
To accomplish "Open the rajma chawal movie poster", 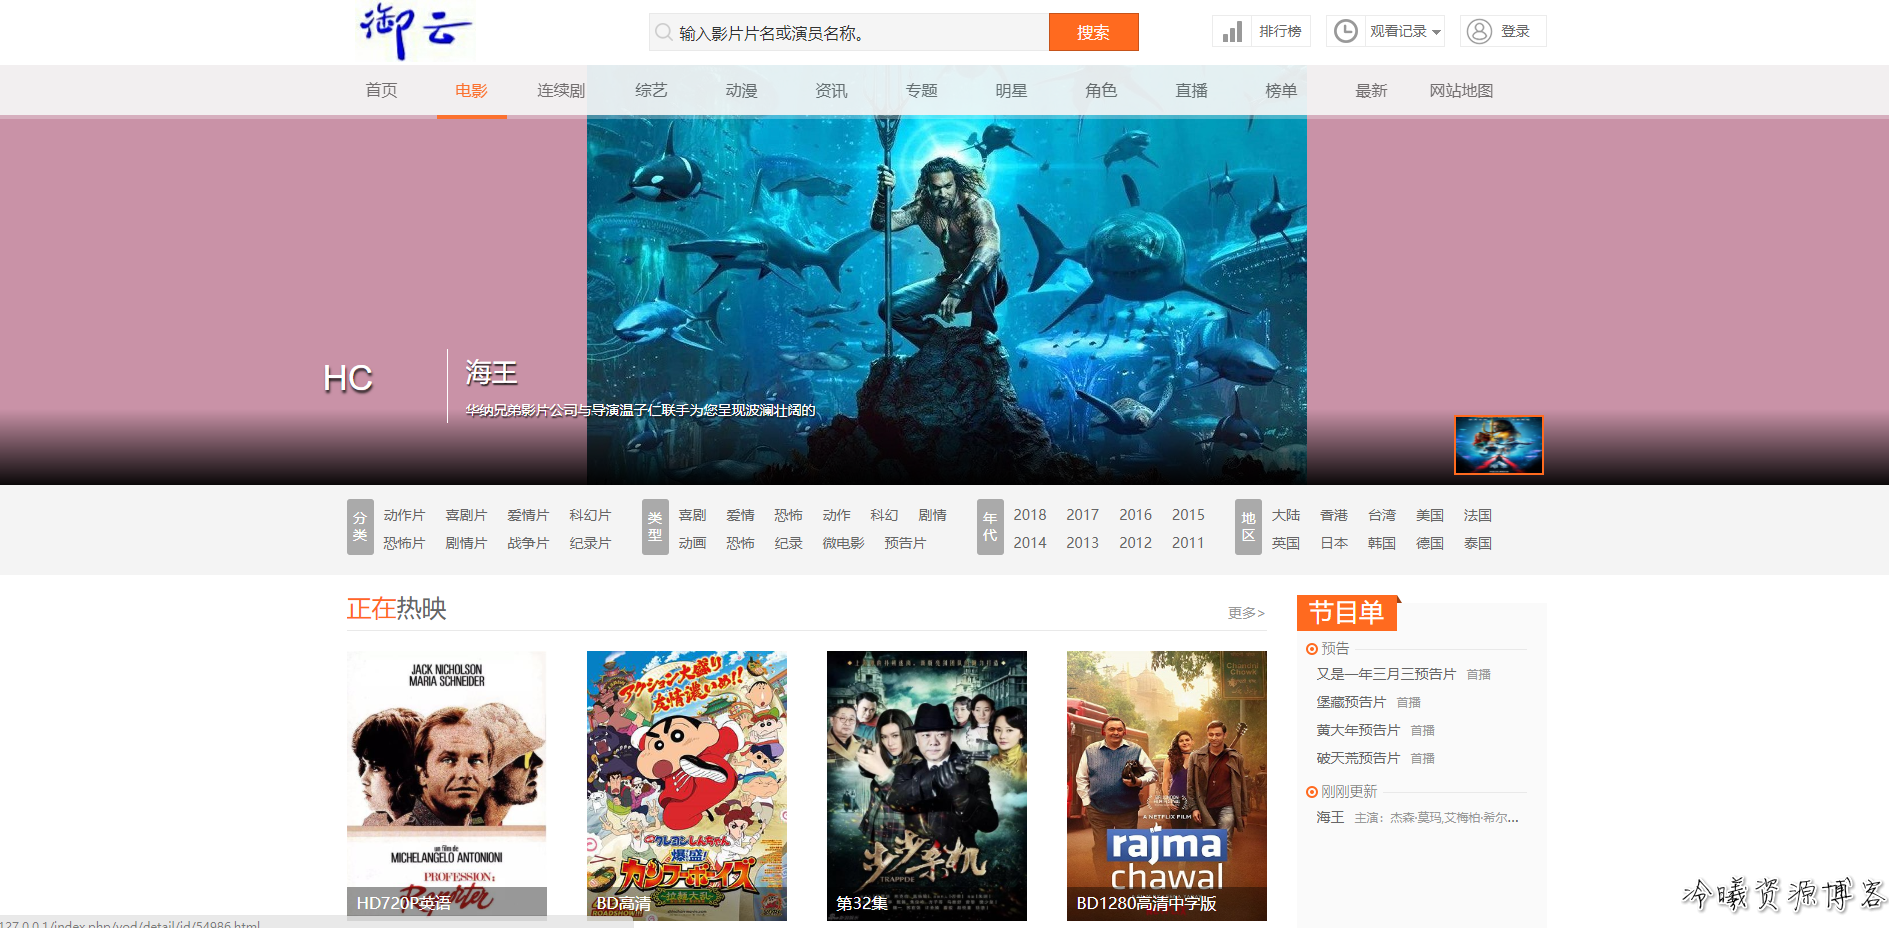I will coord(1166,785).
